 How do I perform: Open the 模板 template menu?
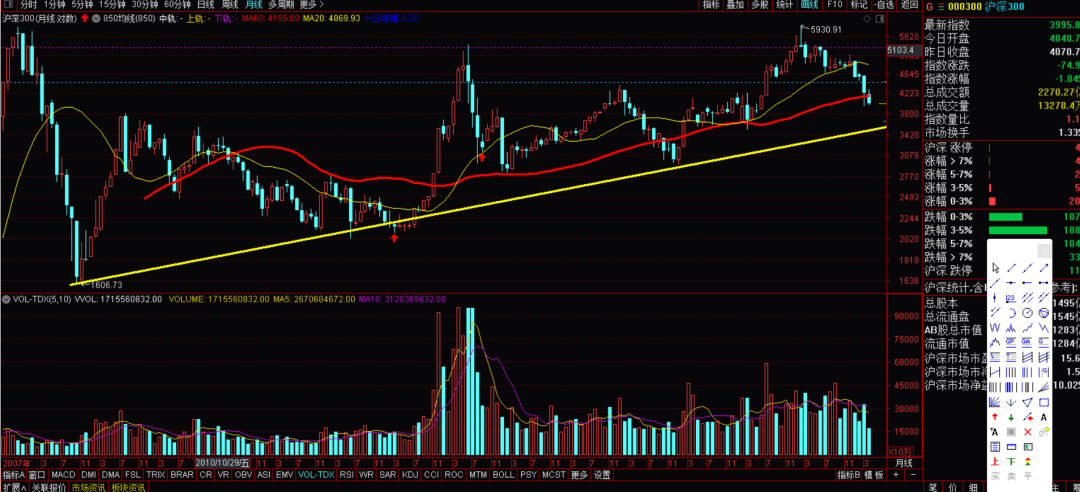point(873,475)
